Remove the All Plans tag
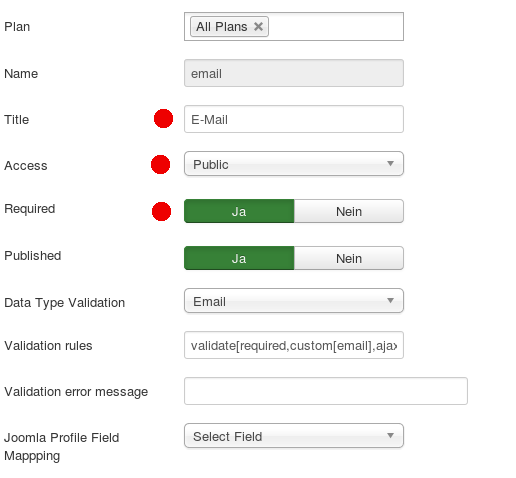 [x=258, y=26]
